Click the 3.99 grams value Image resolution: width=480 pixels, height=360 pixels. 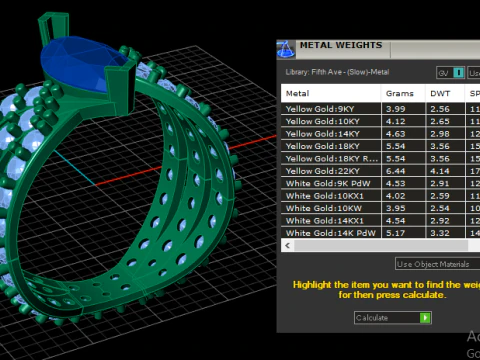click(x=396, y=109)
